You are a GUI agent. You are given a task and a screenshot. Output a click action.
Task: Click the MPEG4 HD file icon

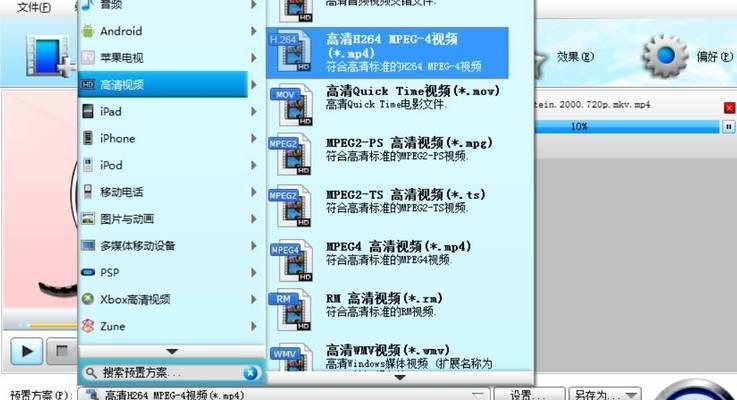click(291, 260)
